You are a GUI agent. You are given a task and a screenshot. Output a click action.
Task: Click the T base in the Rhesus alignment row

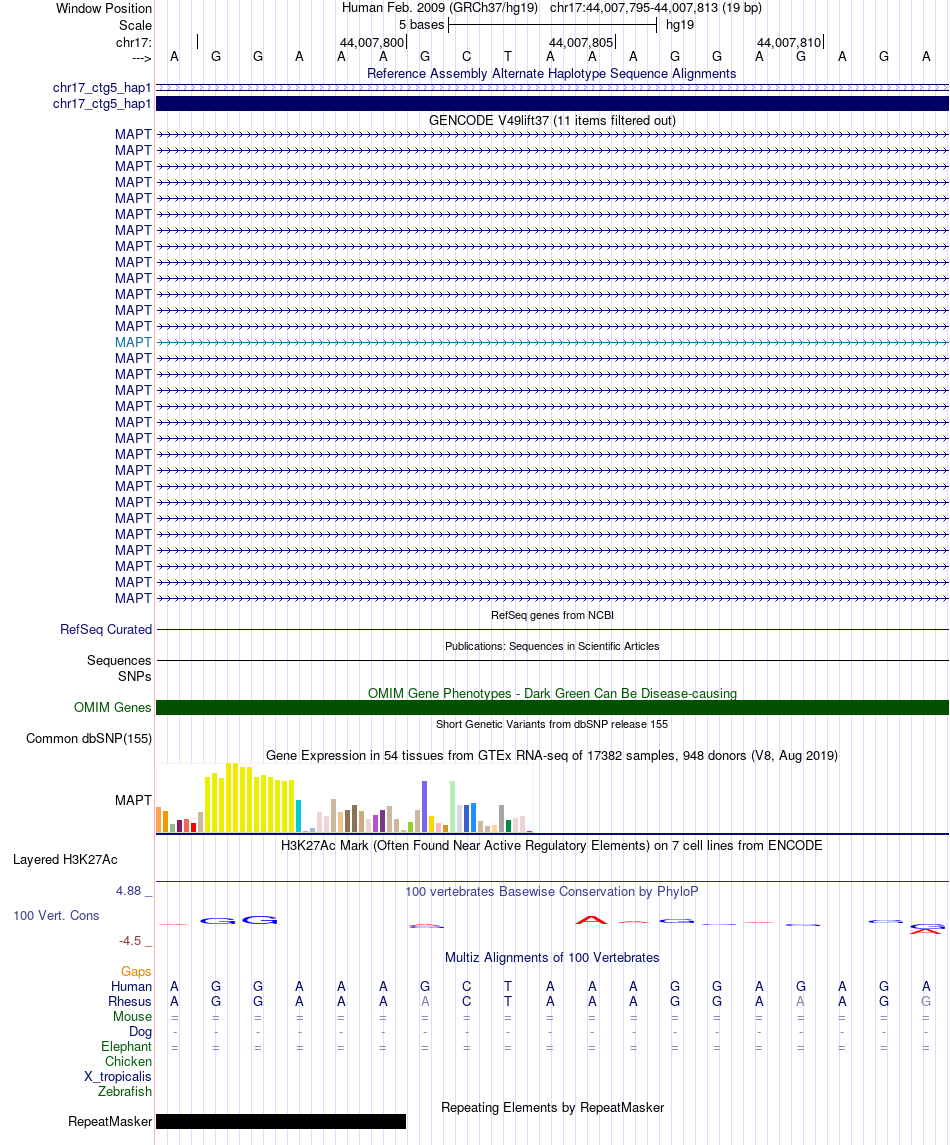click(x=508, y=1002)
